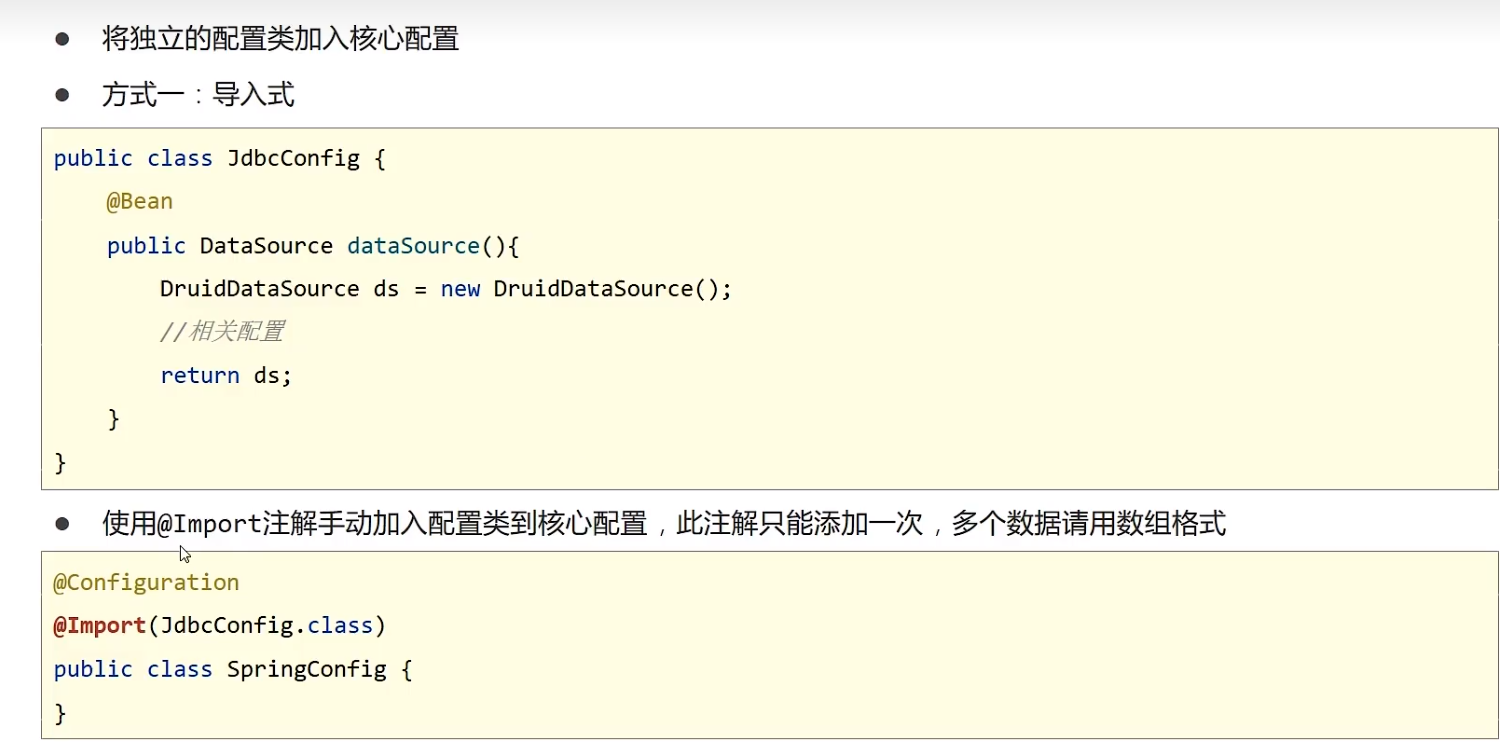
Task: Click the @Bean annotation
Action: [139, 201]
